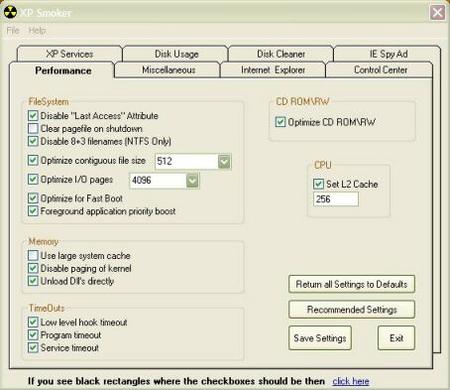Switch to the XP Services tab

click(69, 54)
